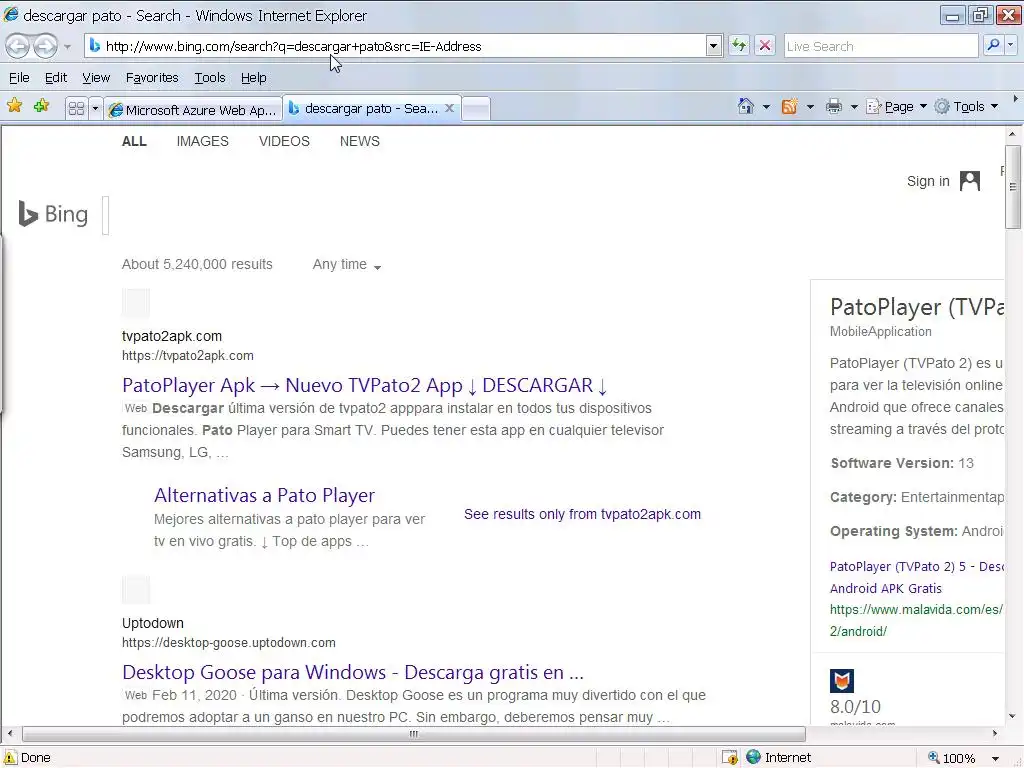This screenshot has width=1024, height=768.
Task: Open the Edit menu
Action: pos(56,78)
